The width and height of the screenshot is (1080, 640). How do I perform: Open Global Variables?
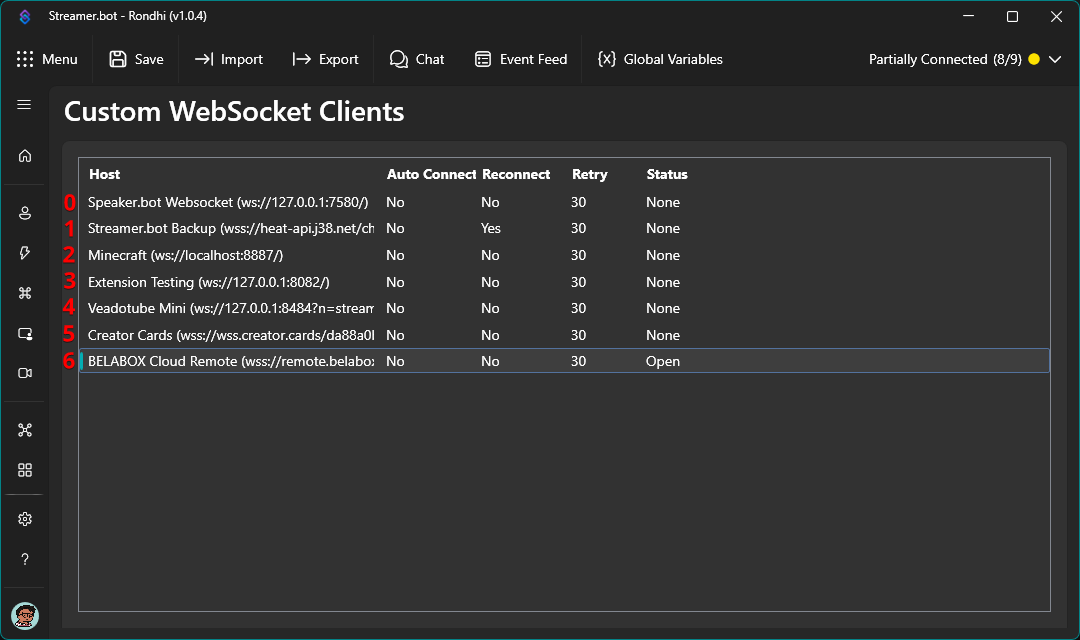point(660,59)
